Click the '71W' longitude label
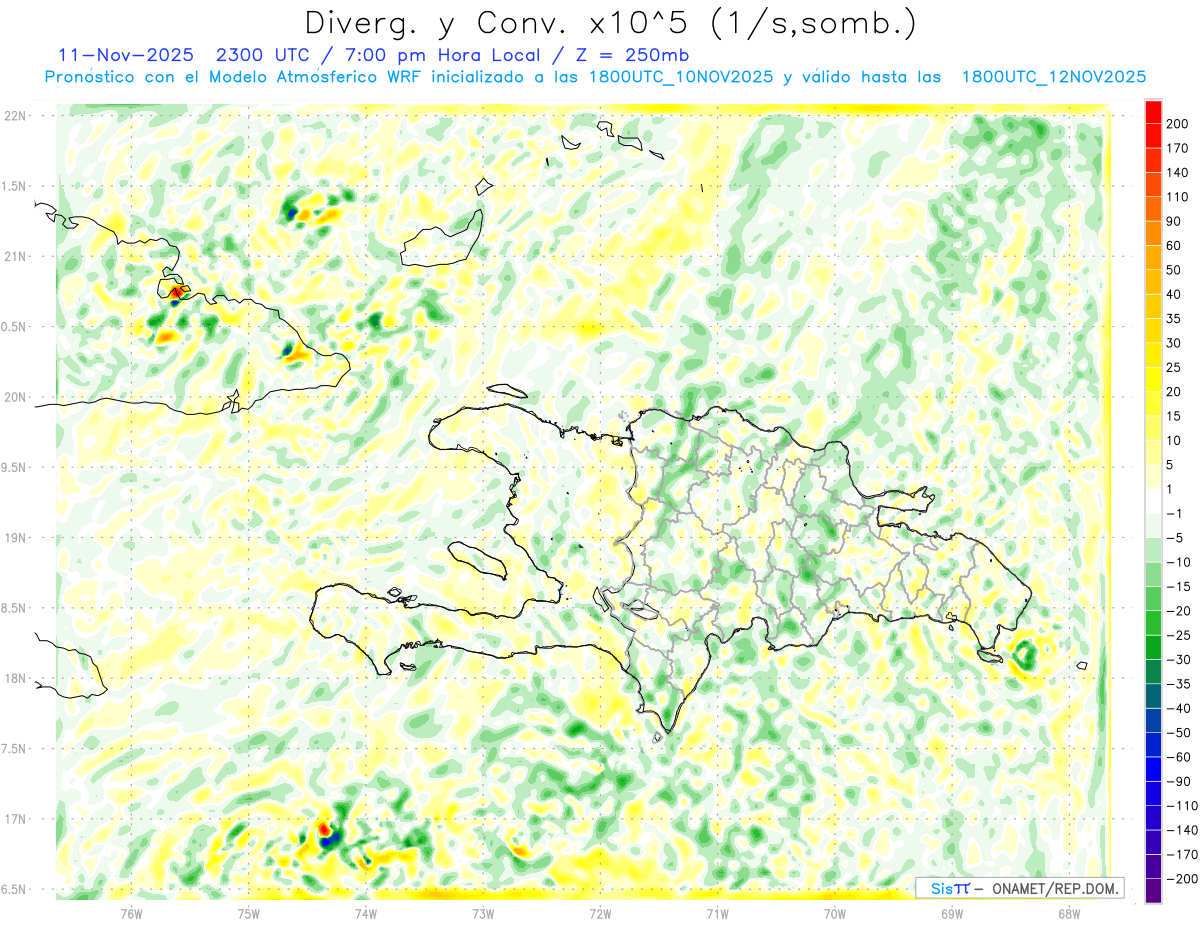This screenshot has width=1200, height=927. pos(717,913)
